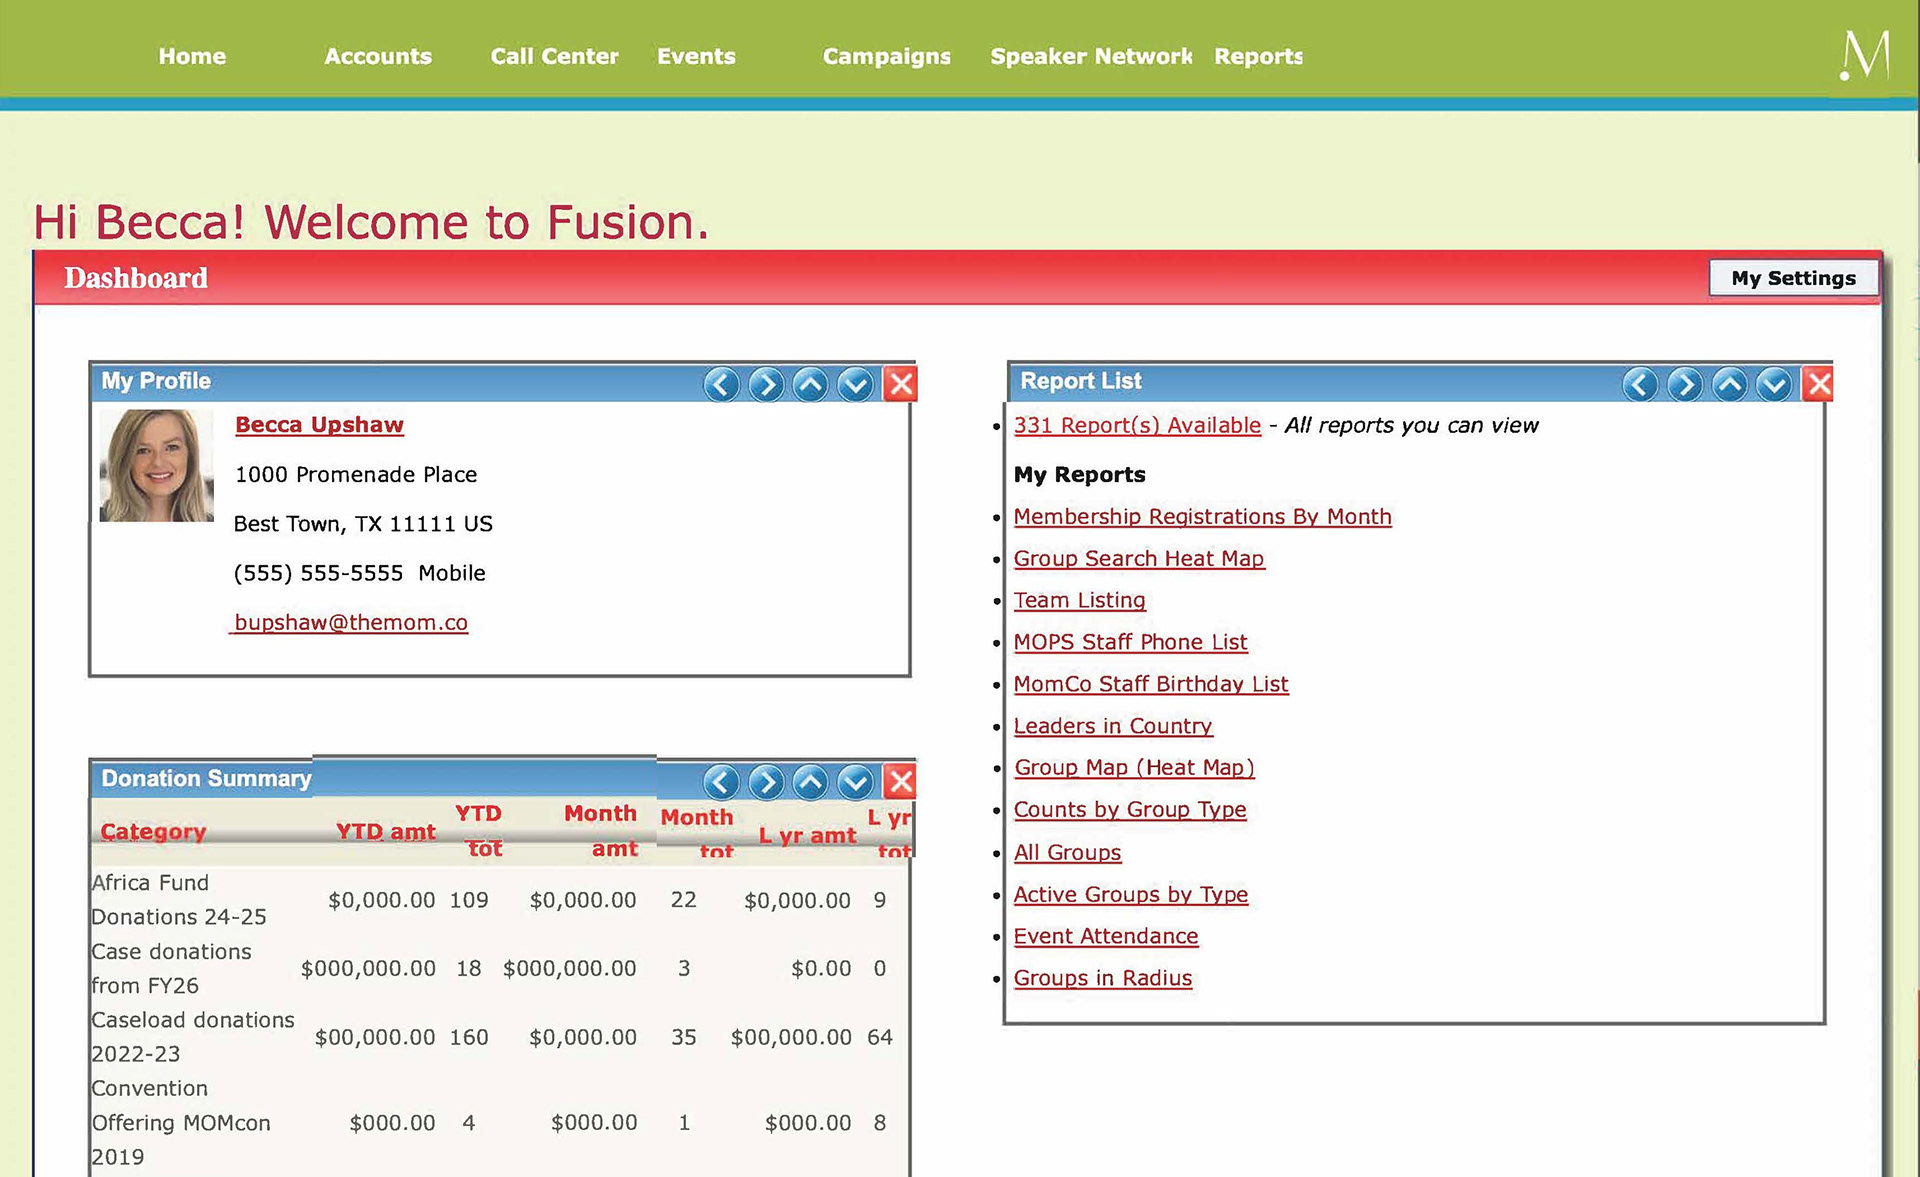Click the My Settings button
The height and width of the screenshot is (1177, 1920).
pyautogui.click(x=1793, y=278)
